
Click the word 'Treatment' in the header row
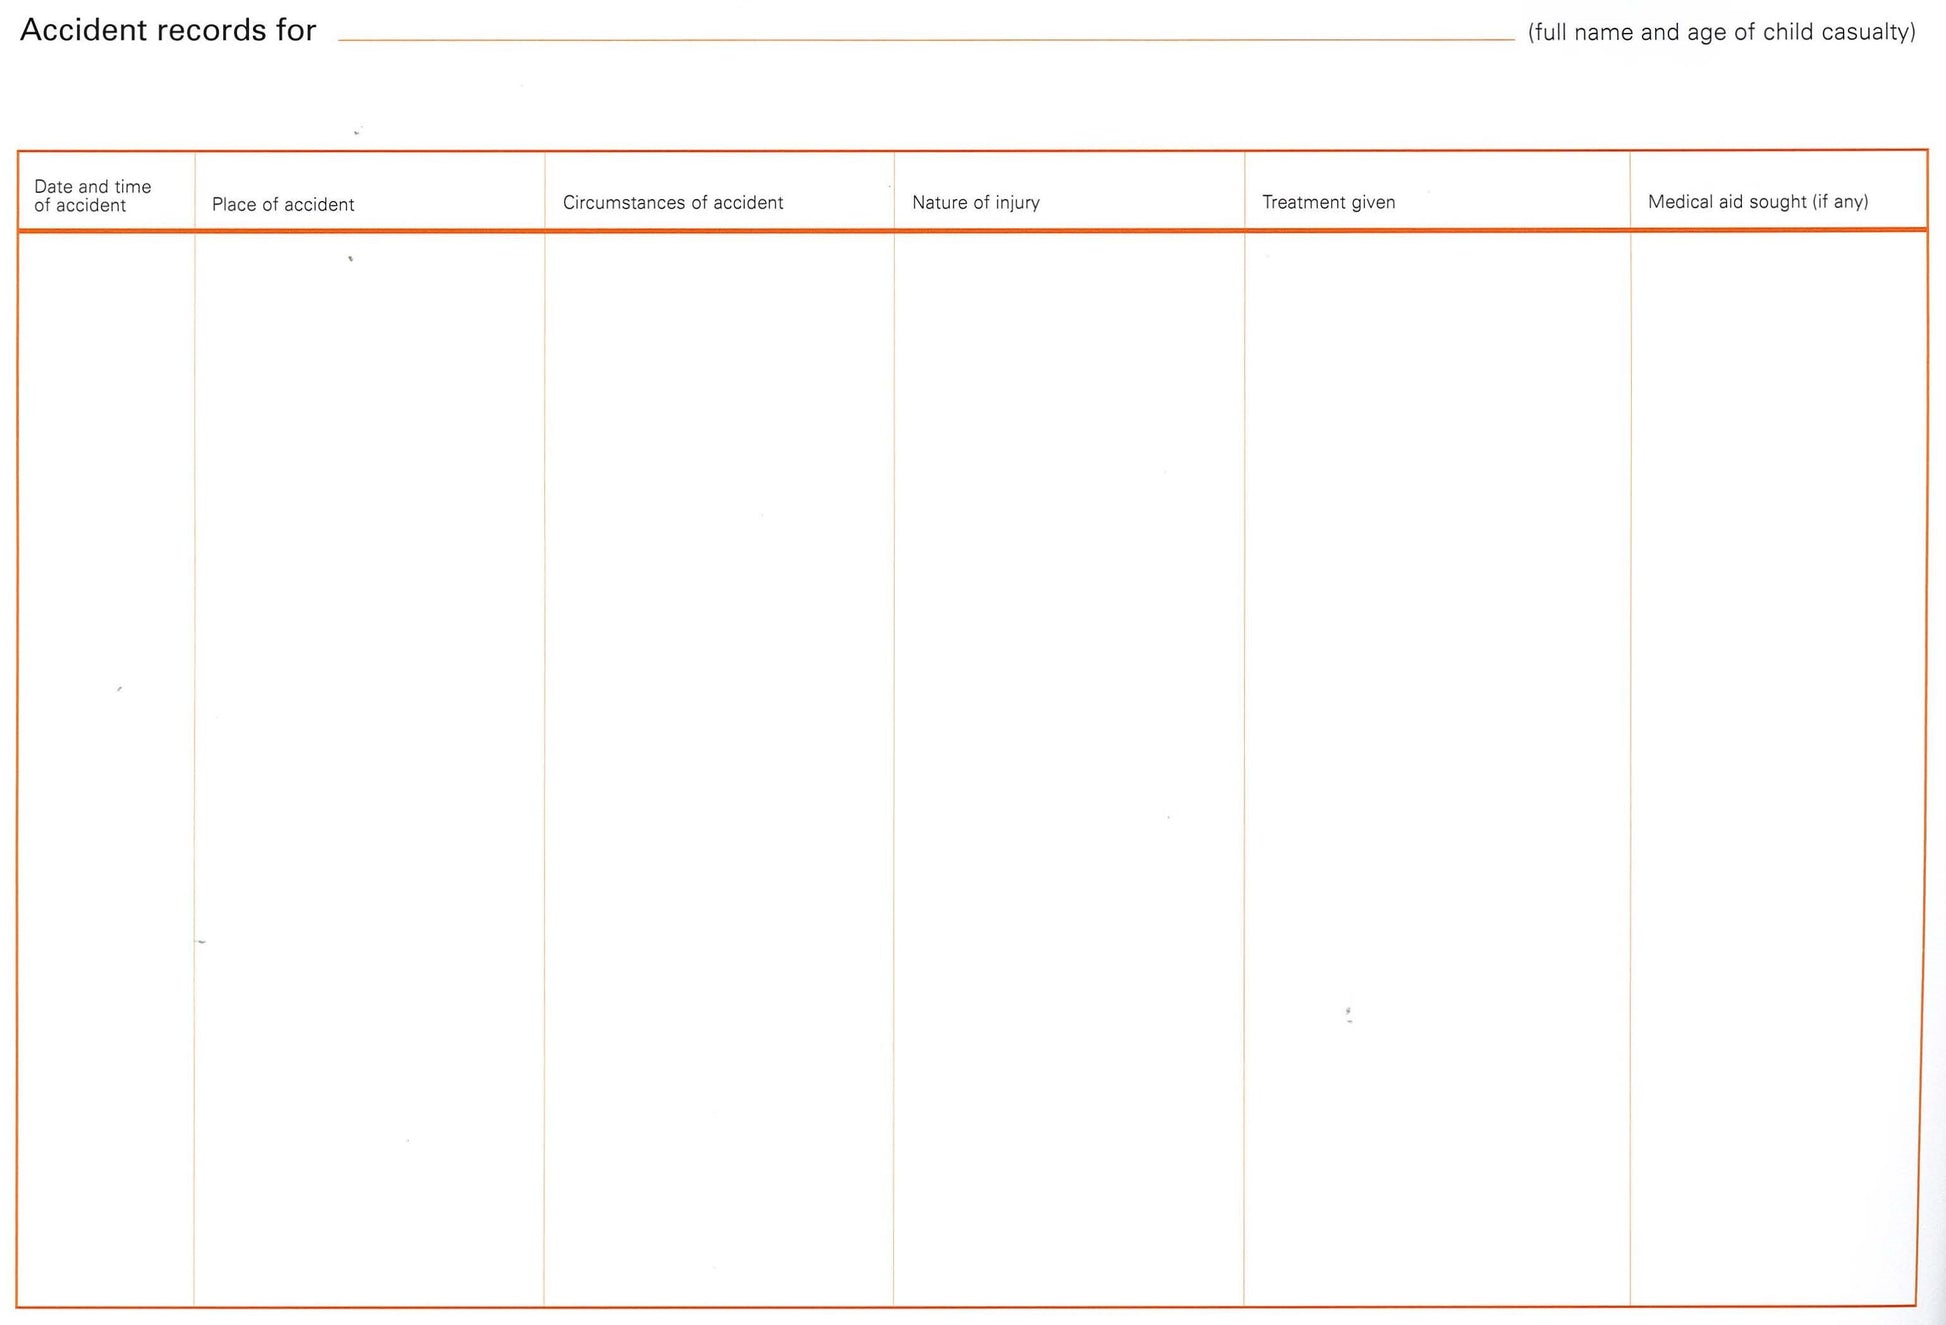point(1304,202)
